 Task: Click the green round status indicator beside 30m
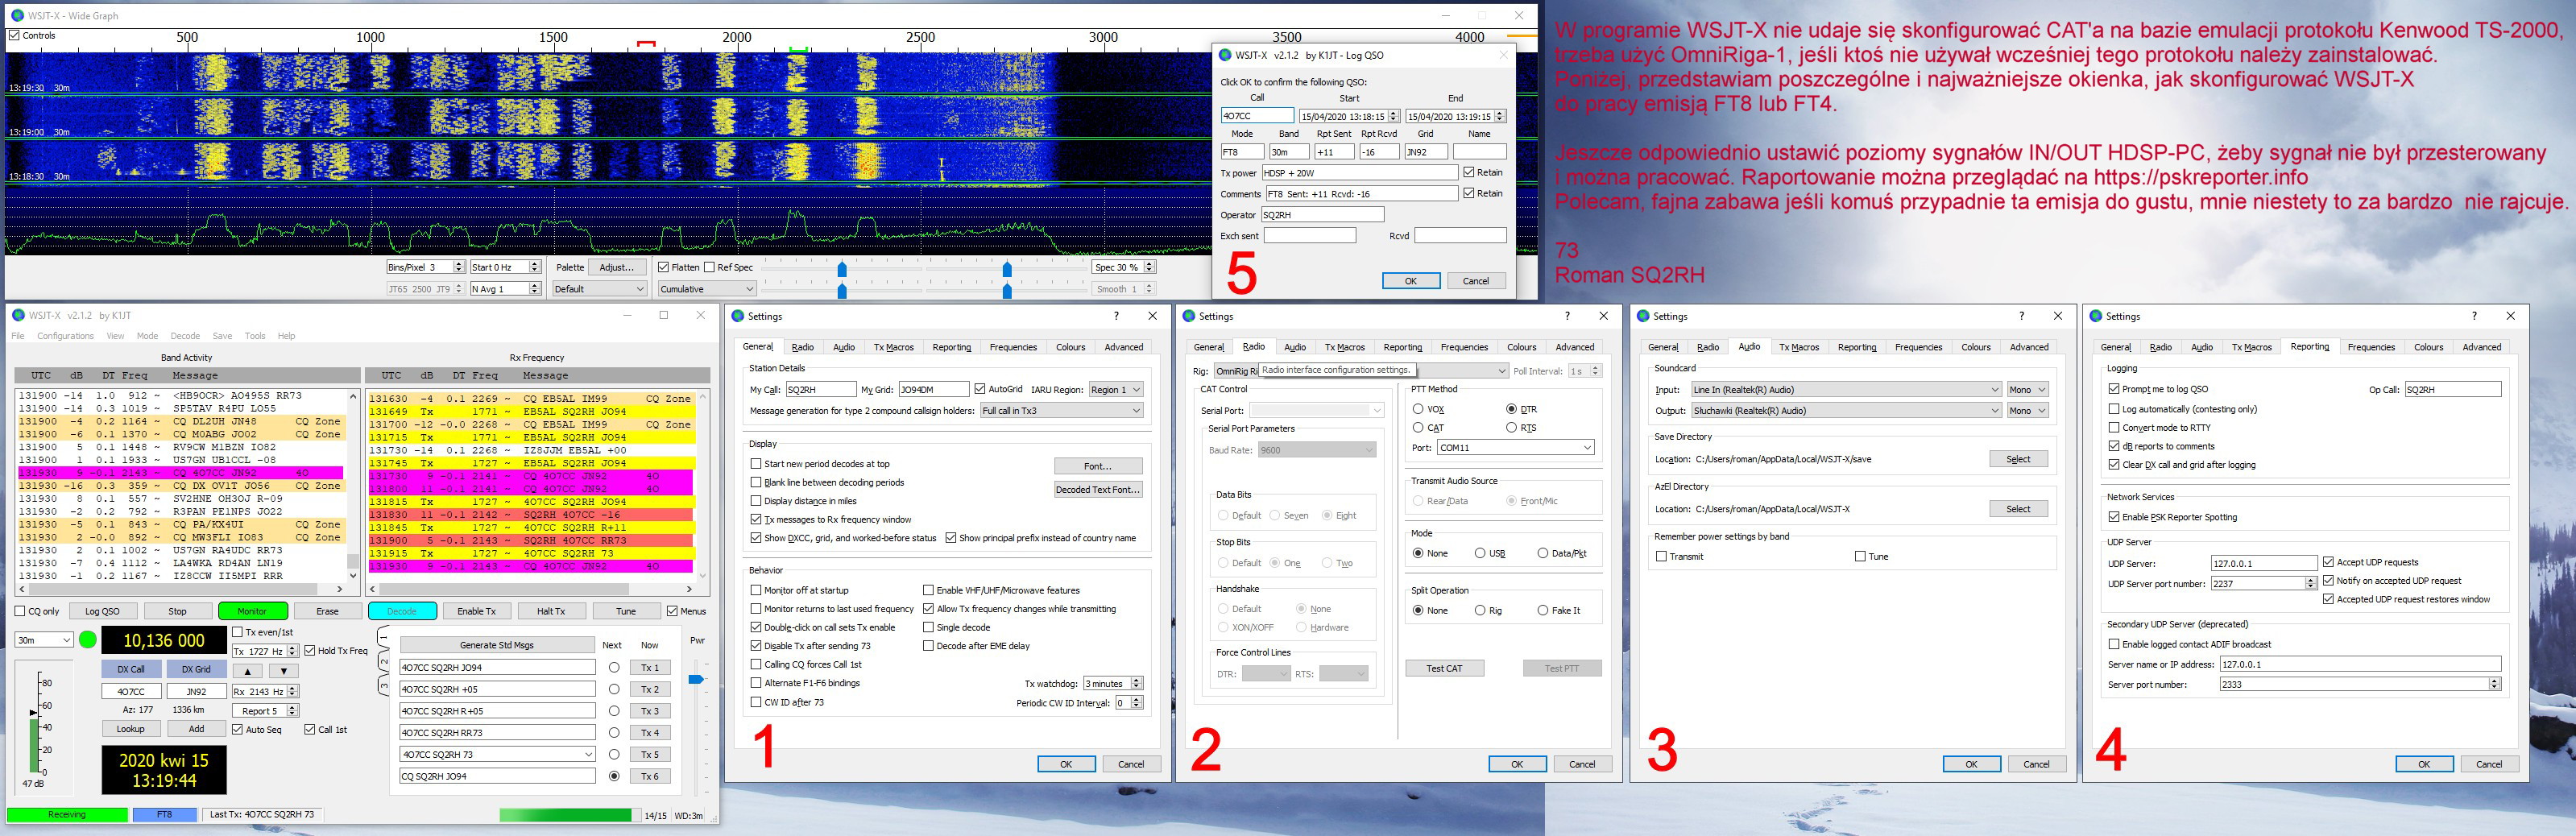coord(88,640)
